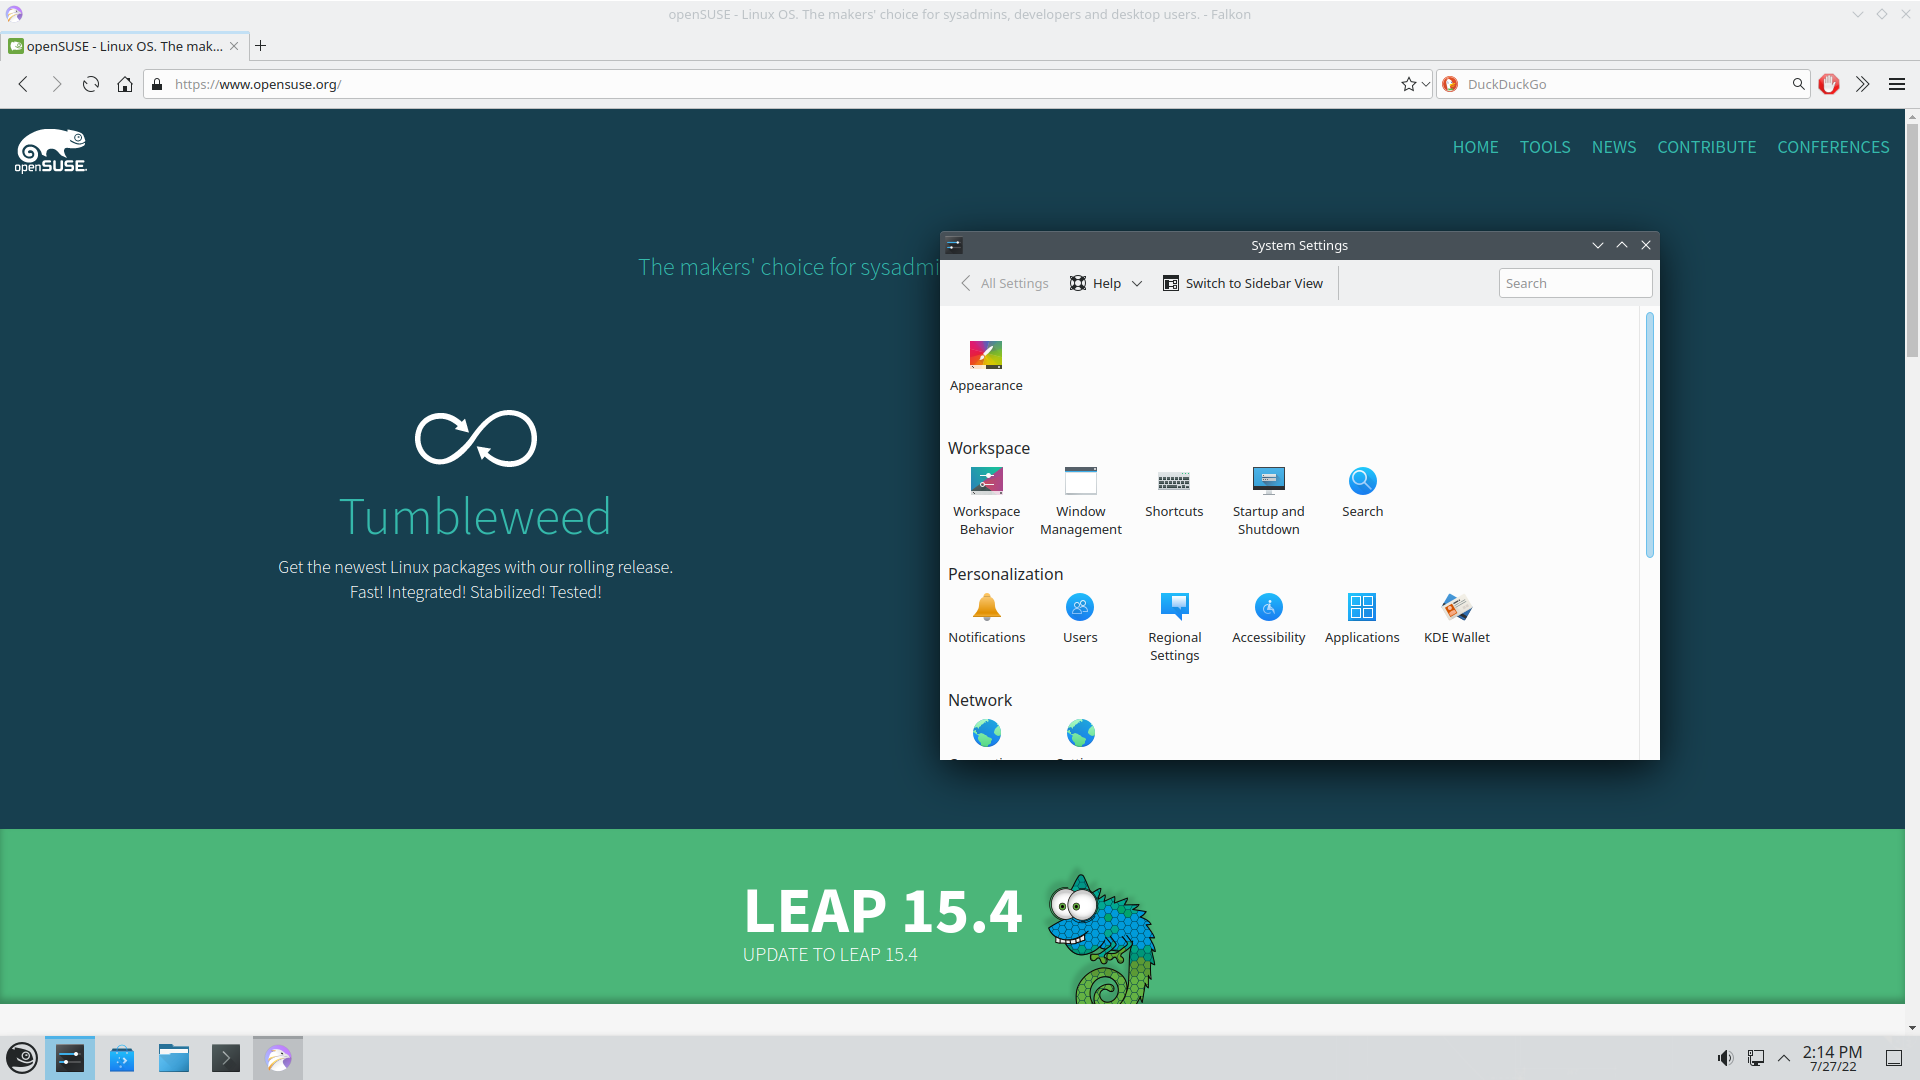Viewport: 1920px width, 1080px height.
Task: Click System Settings taskbar entry
Action: click(x=70, y=1058)
